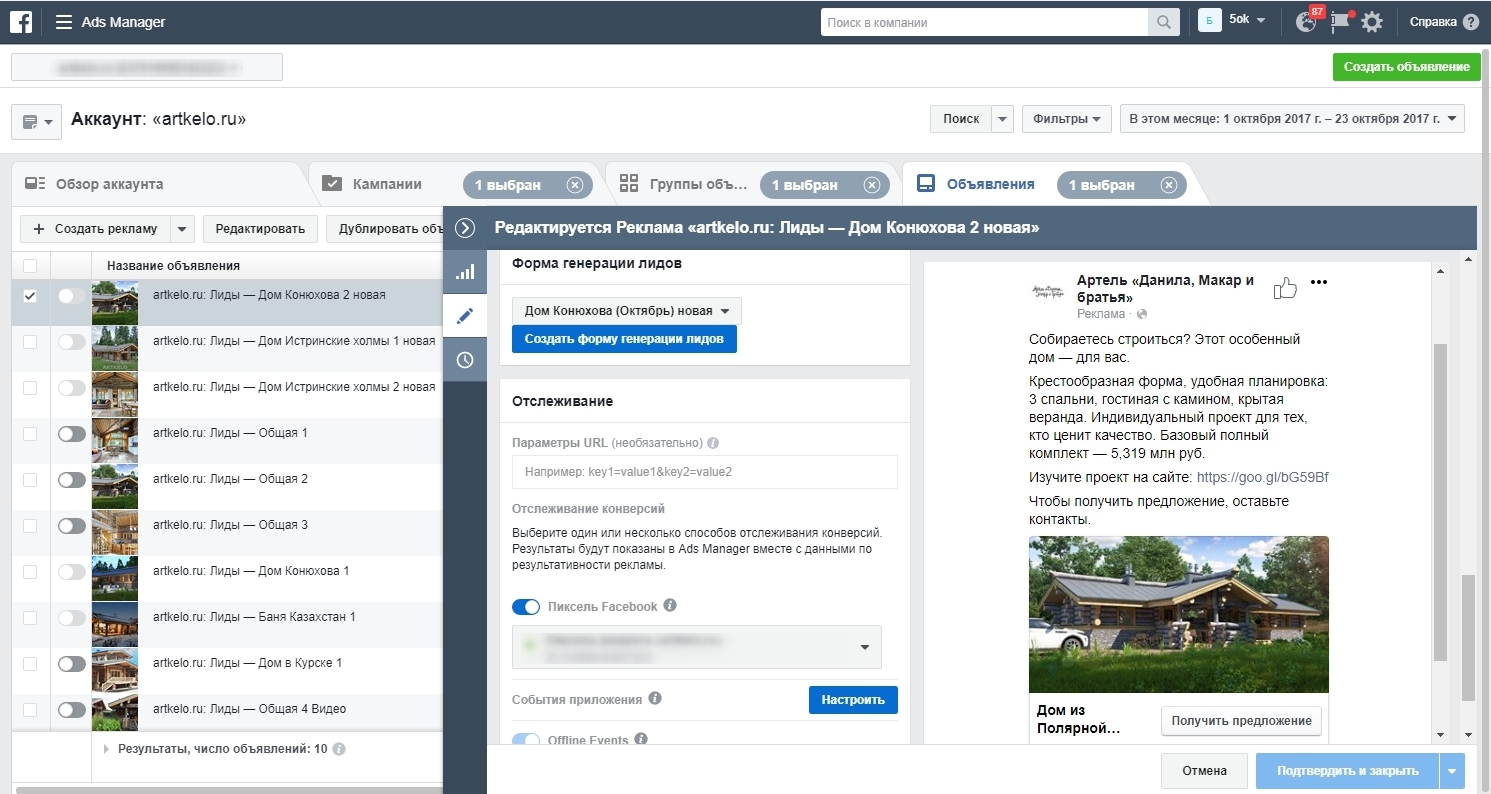Open the pages flag icon
1491x794 pixels.
[x=1340, y=22]
